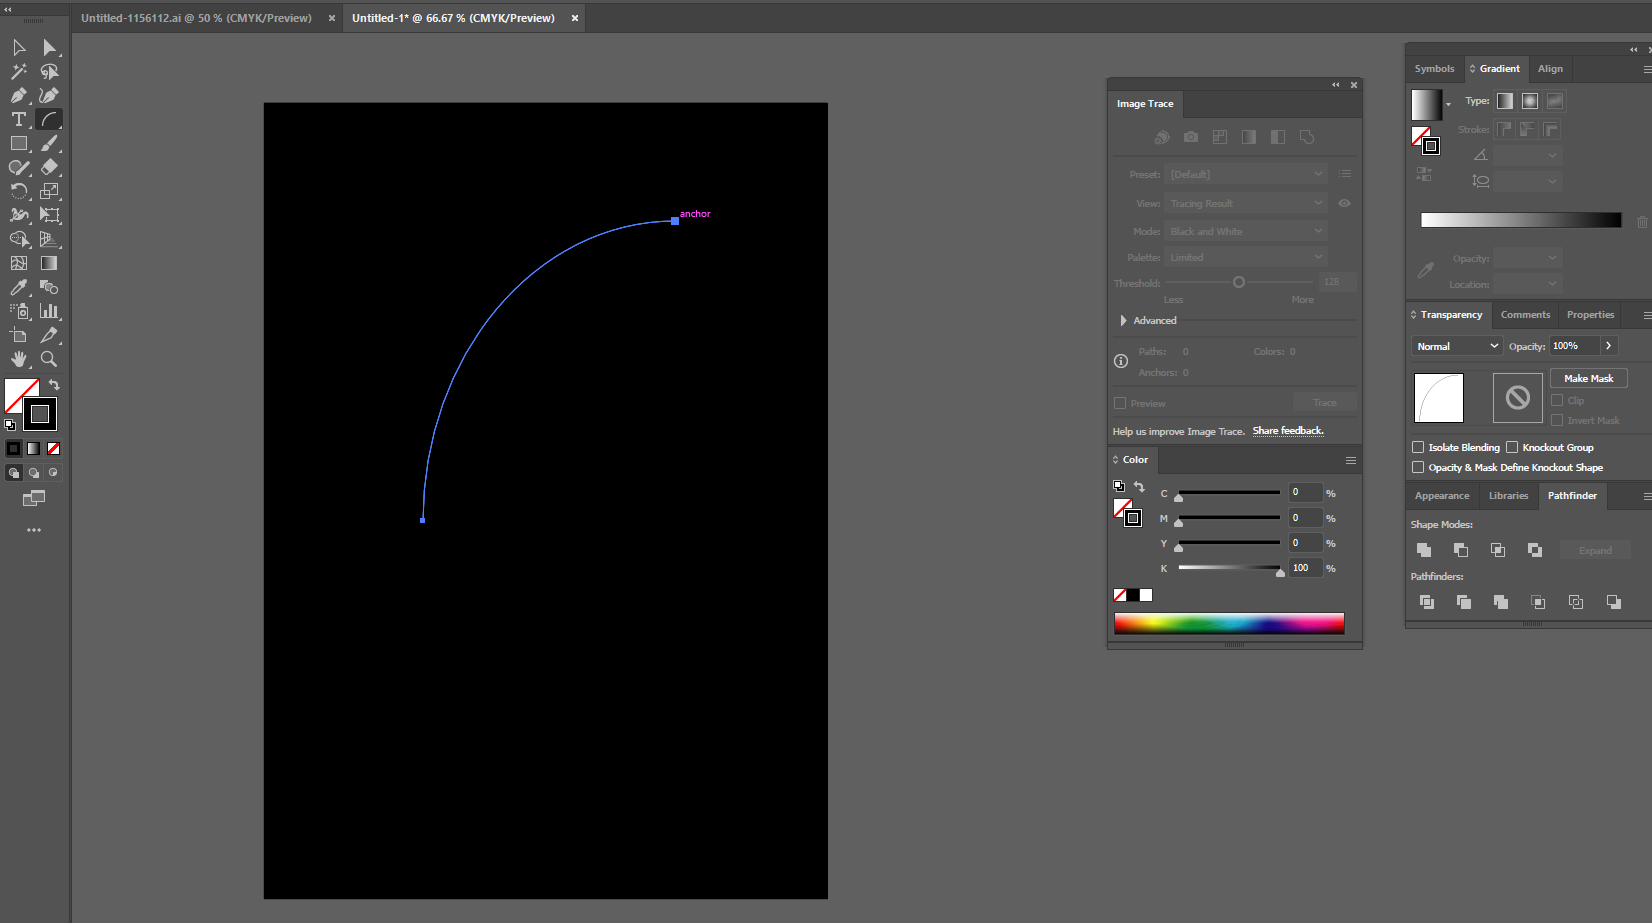Check Knockout Group checkbox
Image resolution: width=1652 pixels, height=923 pixels.
[x=1512, y=447]
